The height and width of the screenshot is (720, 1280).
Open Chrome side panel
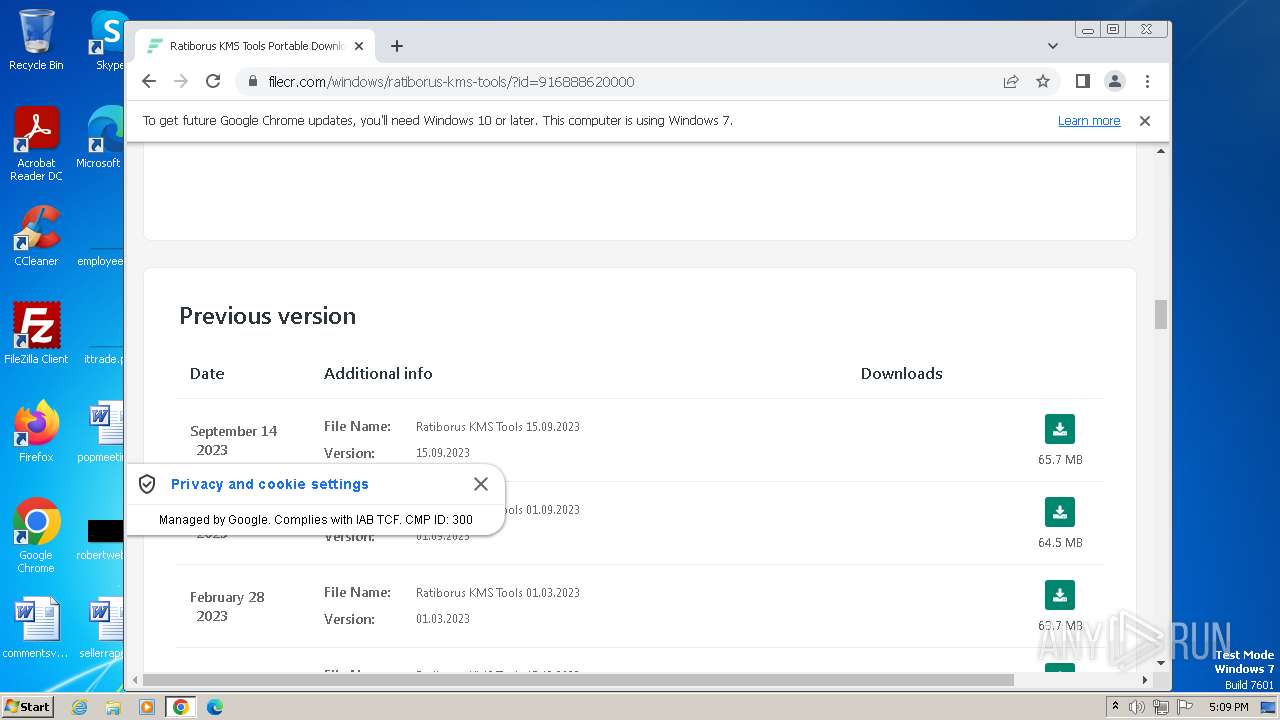click(x=1082, y=81)
